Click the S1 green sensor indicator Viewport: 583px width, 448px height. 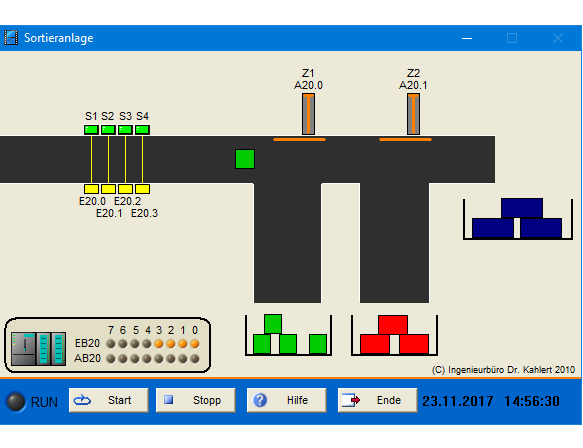(91, 130)
